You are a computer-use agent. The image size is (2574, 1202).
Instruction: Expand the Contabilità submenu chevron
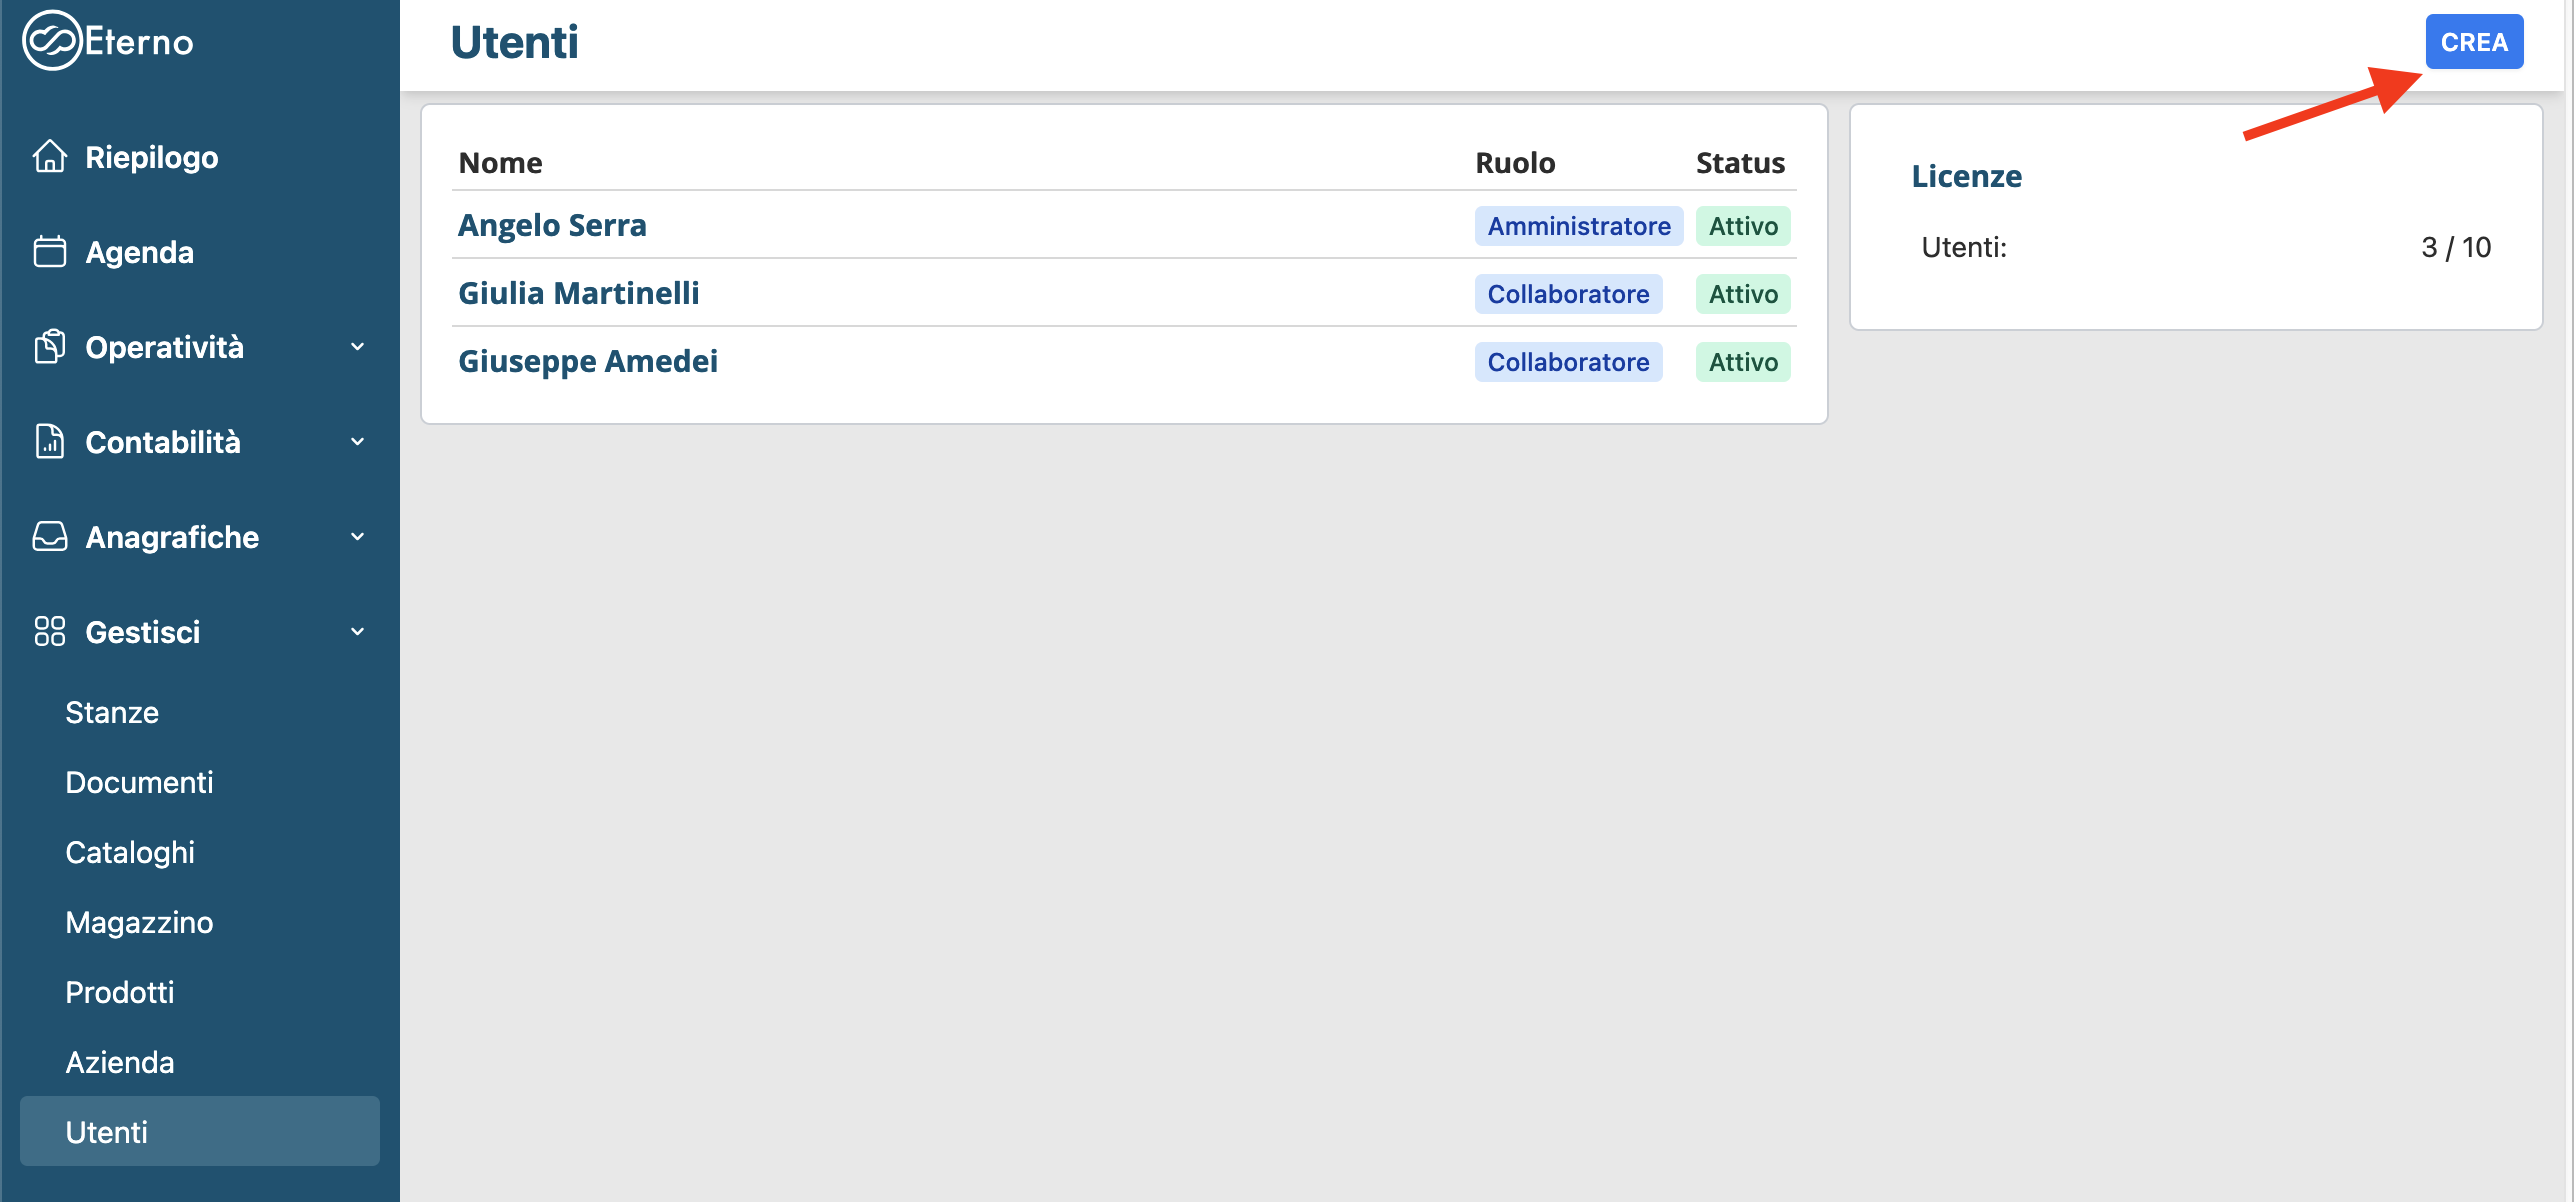[x=357, y=442]
